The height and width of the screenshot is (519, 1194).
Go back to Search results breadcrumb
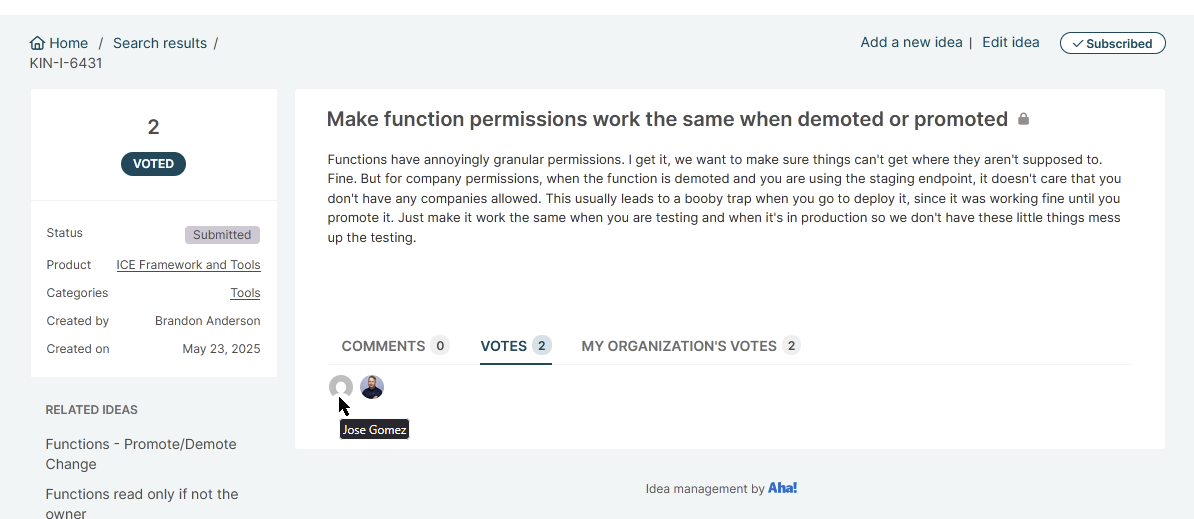click(160, 43)
